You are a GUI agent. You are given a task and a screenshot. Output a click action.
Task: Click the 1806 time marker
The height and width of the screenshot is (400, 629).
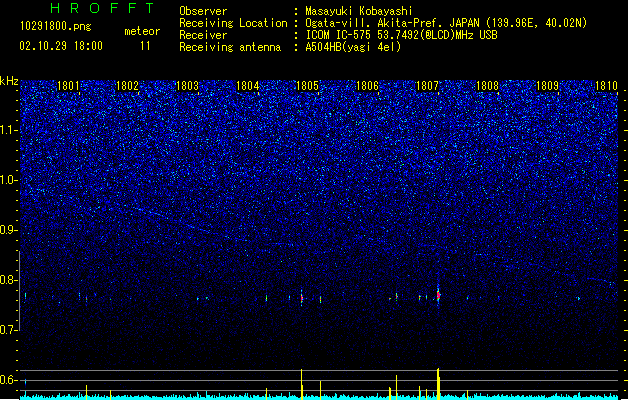tap(367, 86)
